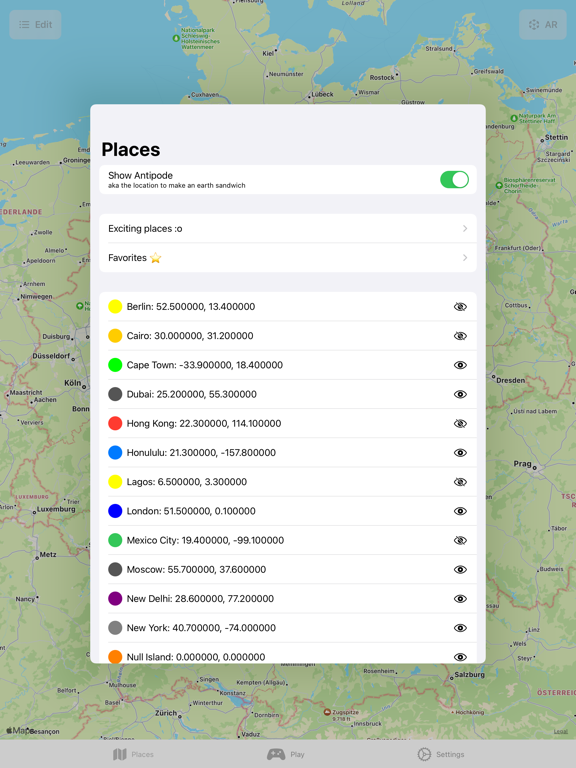The width and height of the screenshot is (576, 768).
Task: Click Hong Kong's red color dot
Action: pos(115,424)
